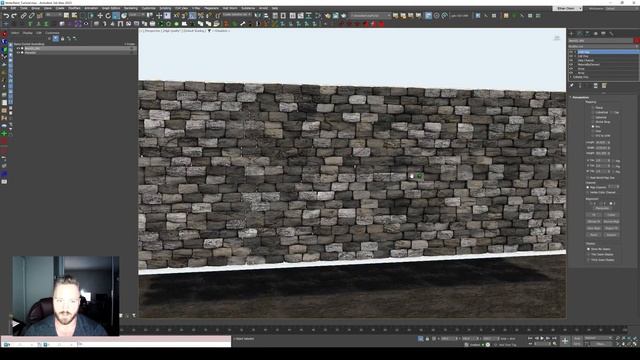The height and width of the screenshot is (360, 640).
Task: Switch to the Create command panel tab
Action: 571,33
